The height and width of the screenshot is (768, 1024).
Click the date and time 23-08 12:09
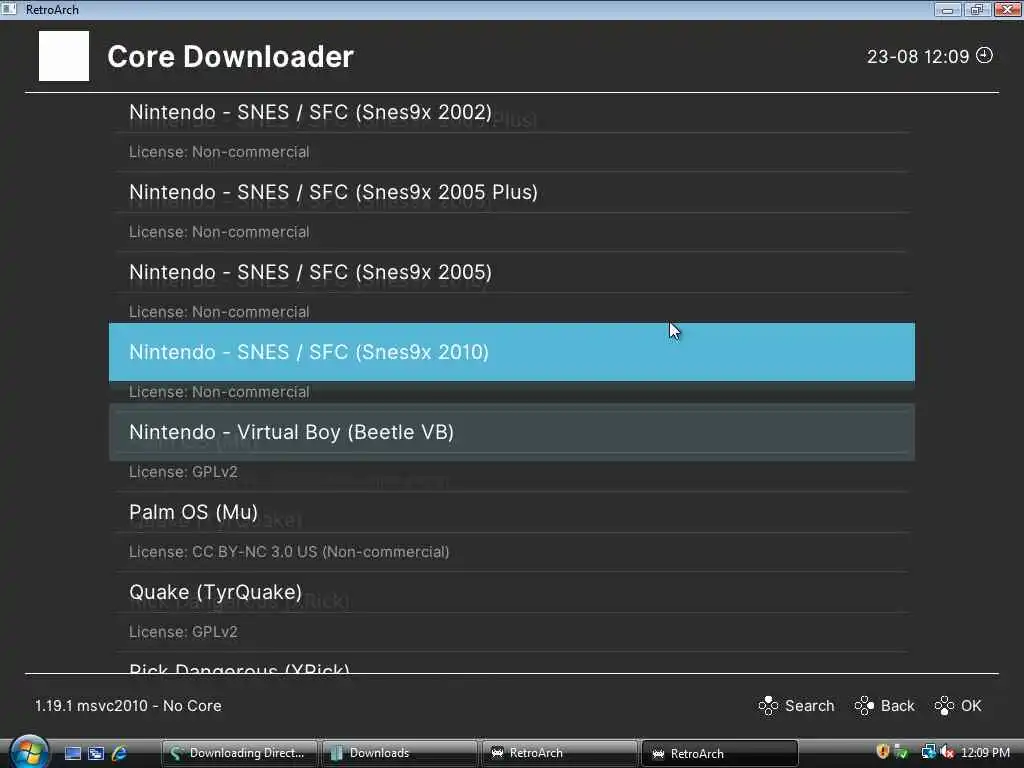click(x=918, y=57)
